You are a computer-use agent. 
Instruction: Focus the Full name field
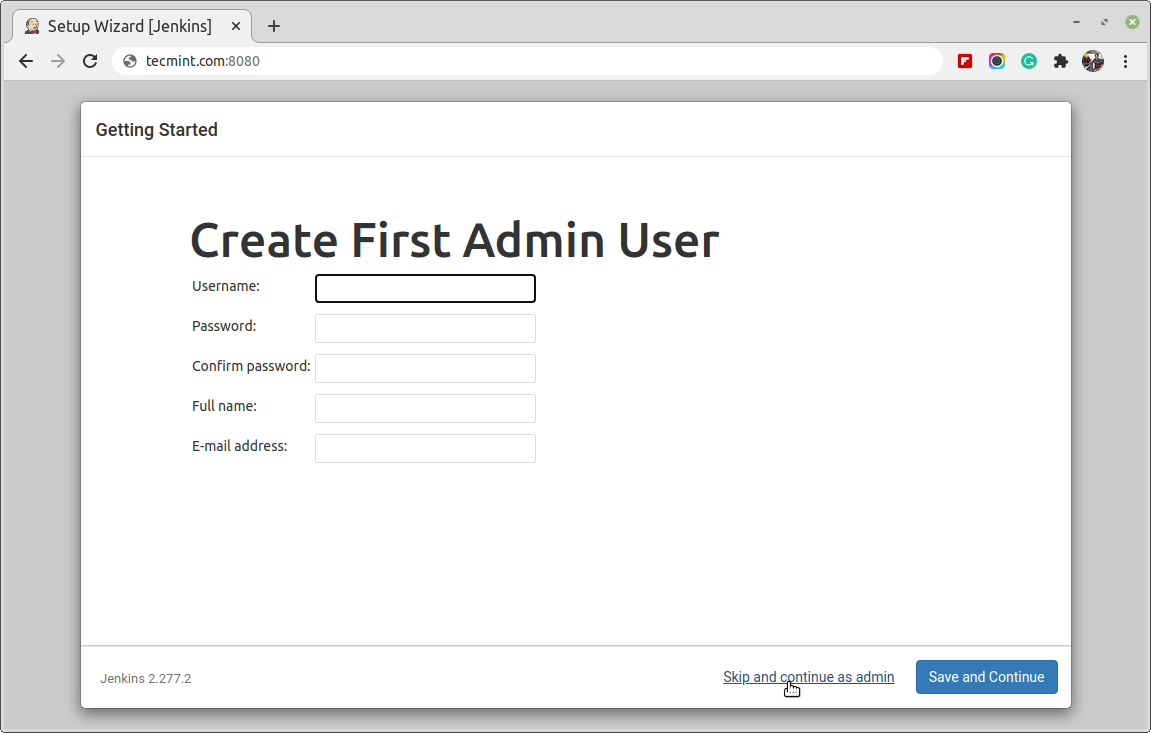click(425, 408)
